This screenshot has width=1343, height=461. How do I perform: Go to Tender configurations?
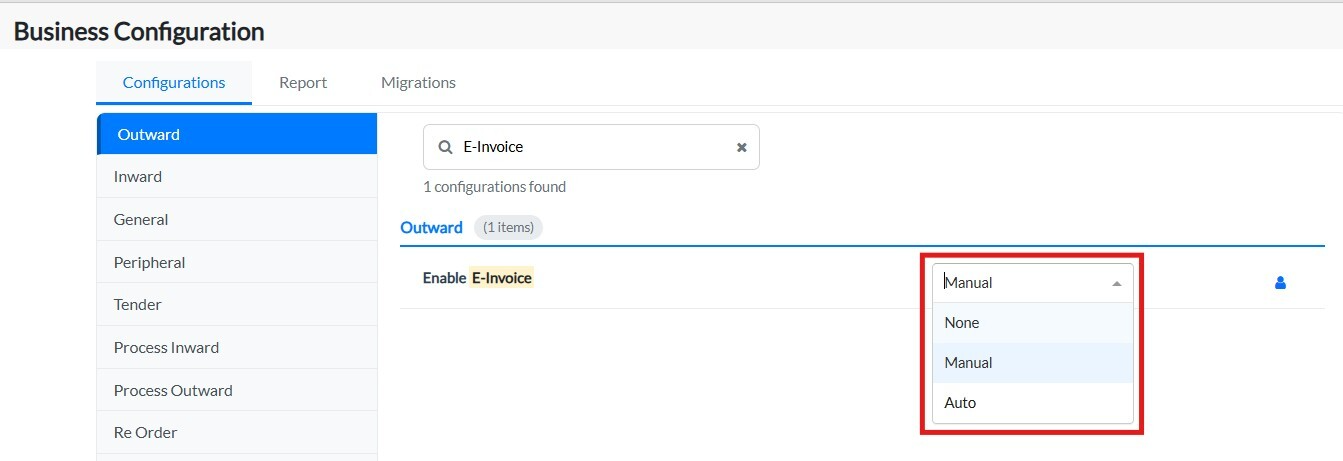point(138,305)
